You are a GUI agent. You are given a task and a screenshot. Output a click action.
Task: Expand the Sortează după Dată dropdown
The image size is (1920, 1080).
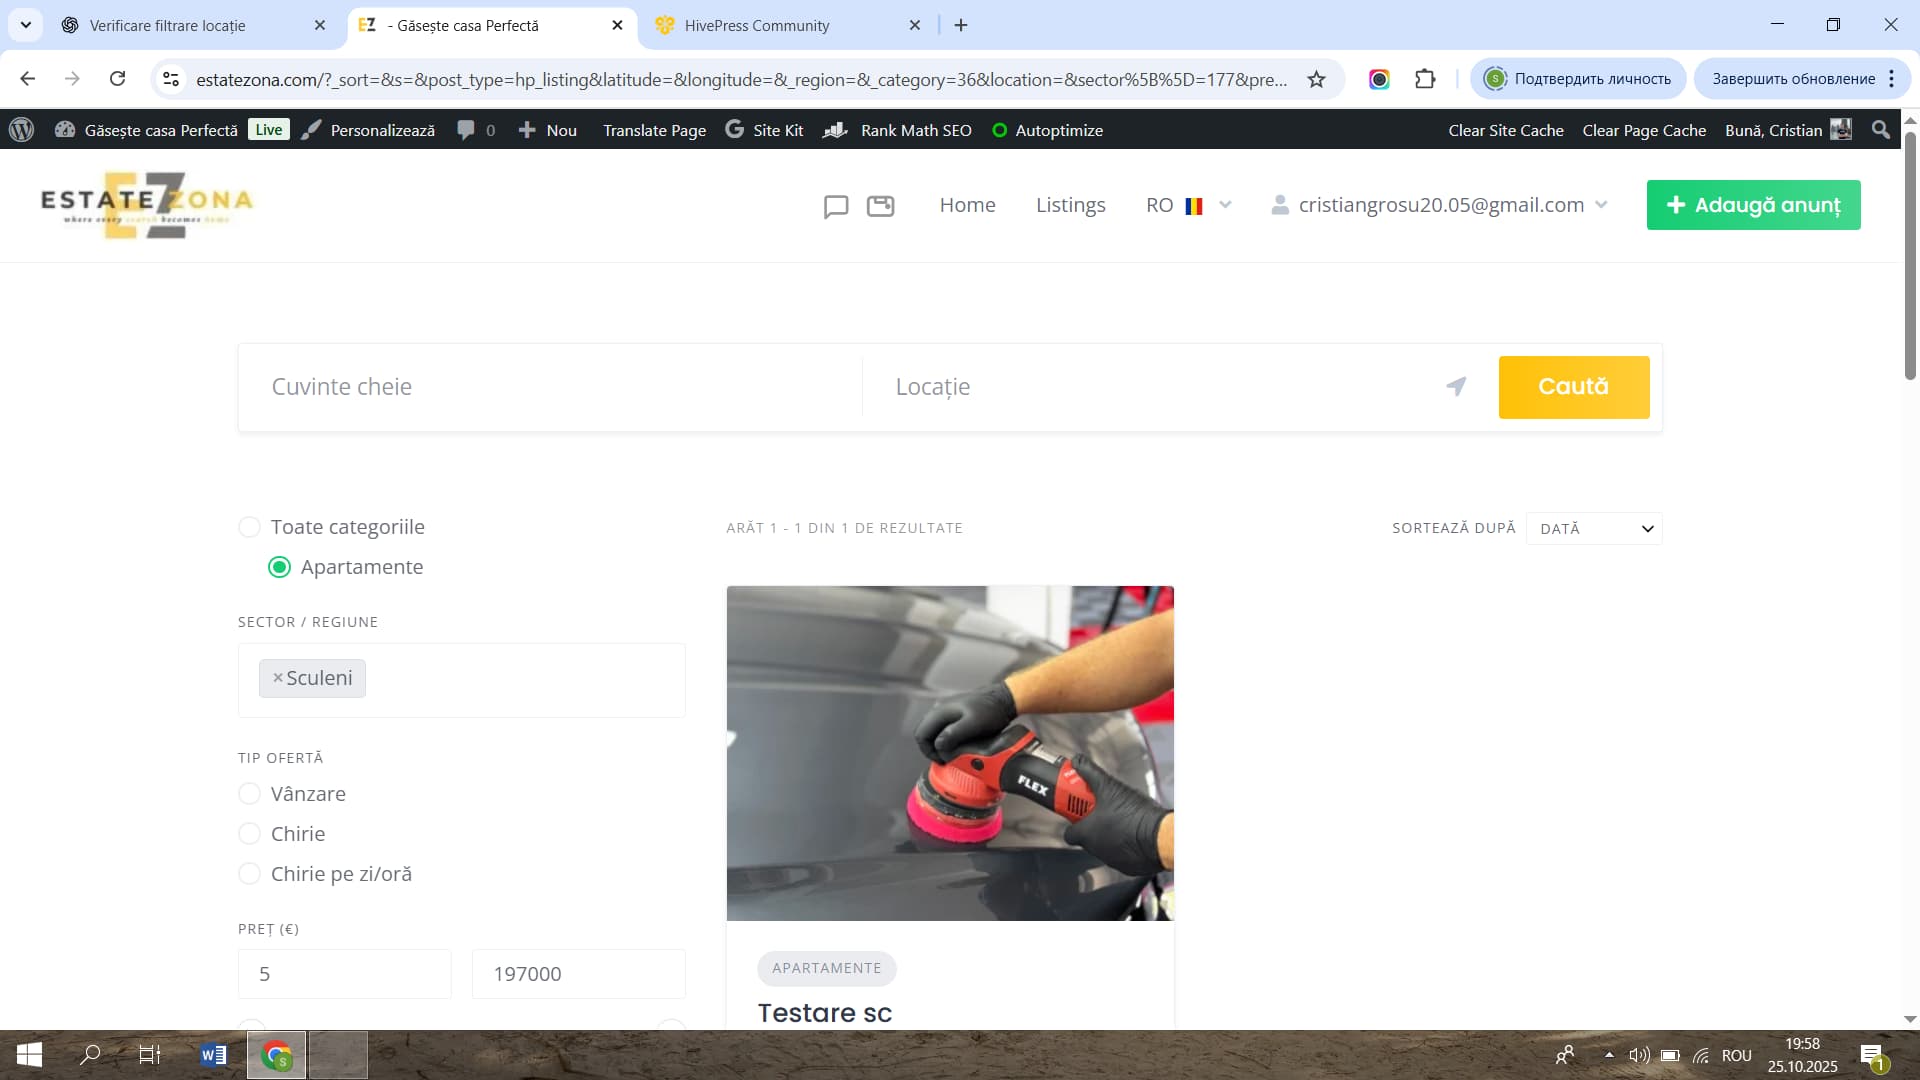1594,528
